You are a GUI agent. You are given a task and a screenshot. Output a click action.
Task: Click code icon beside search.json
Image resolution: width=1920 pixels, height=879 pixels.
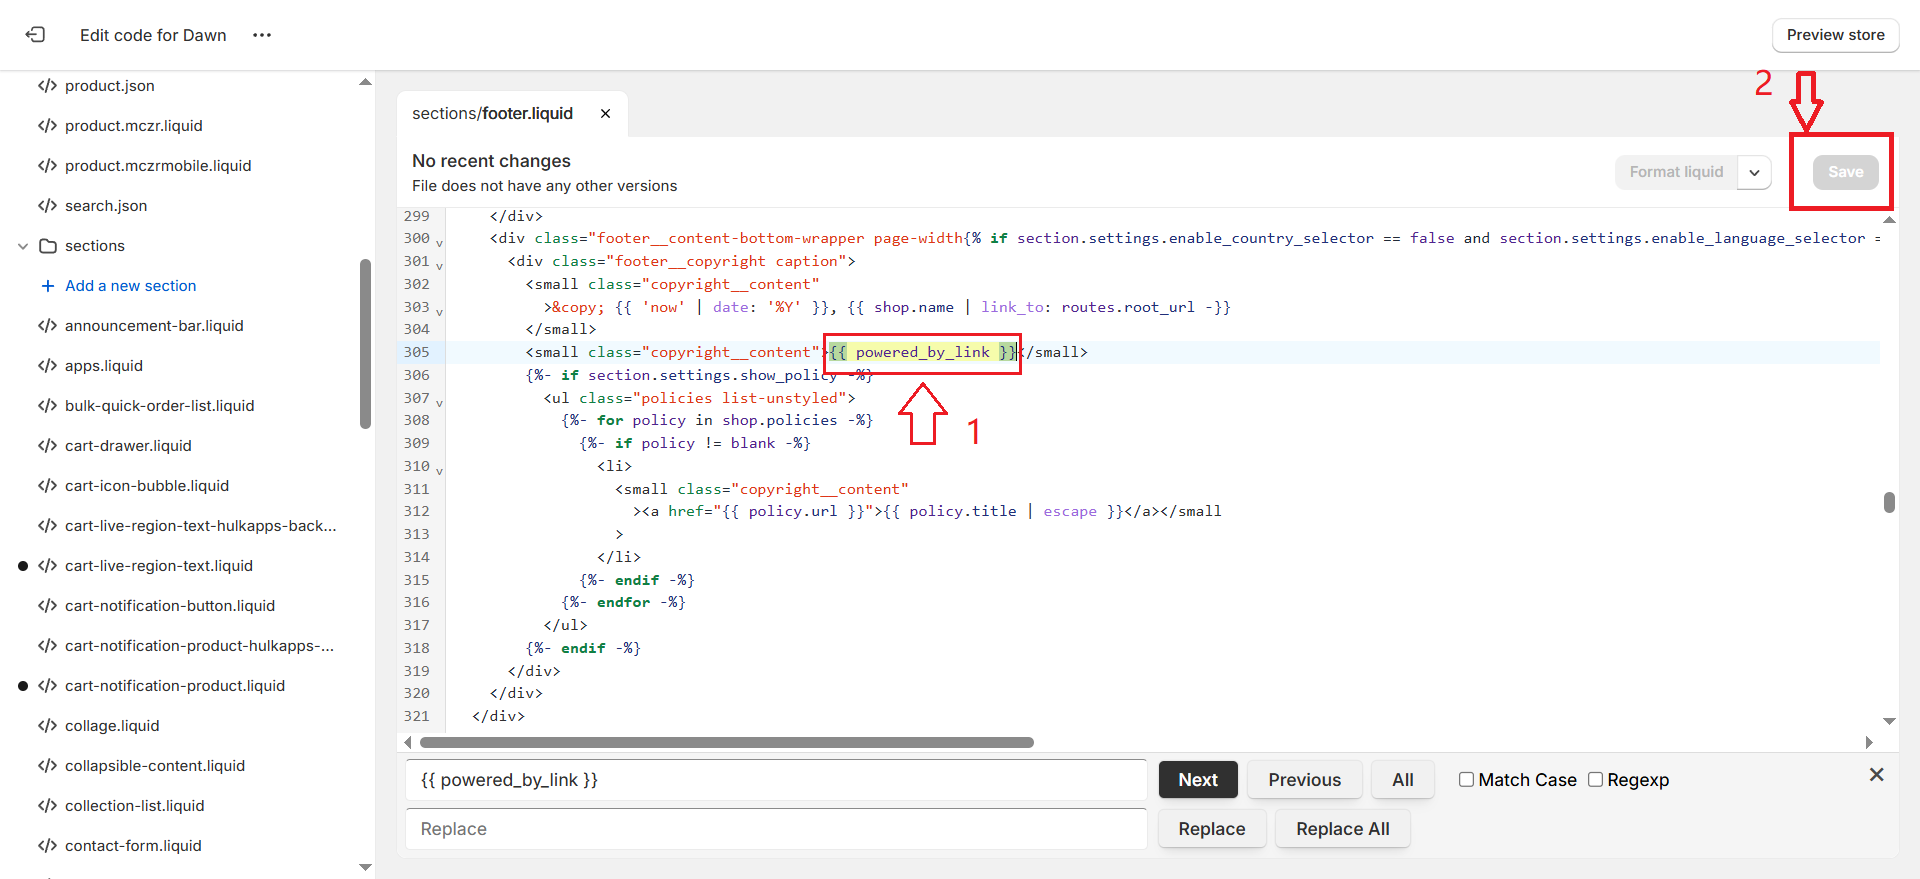click(47, 206)
